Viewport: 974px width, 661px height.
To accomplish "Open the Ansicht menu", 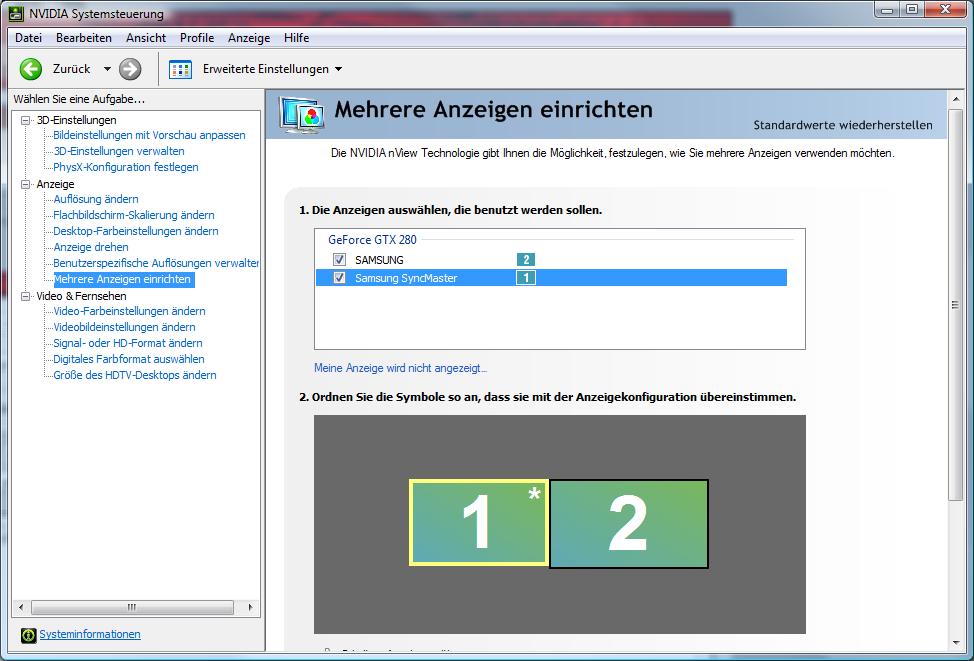I will click(146, 38).
